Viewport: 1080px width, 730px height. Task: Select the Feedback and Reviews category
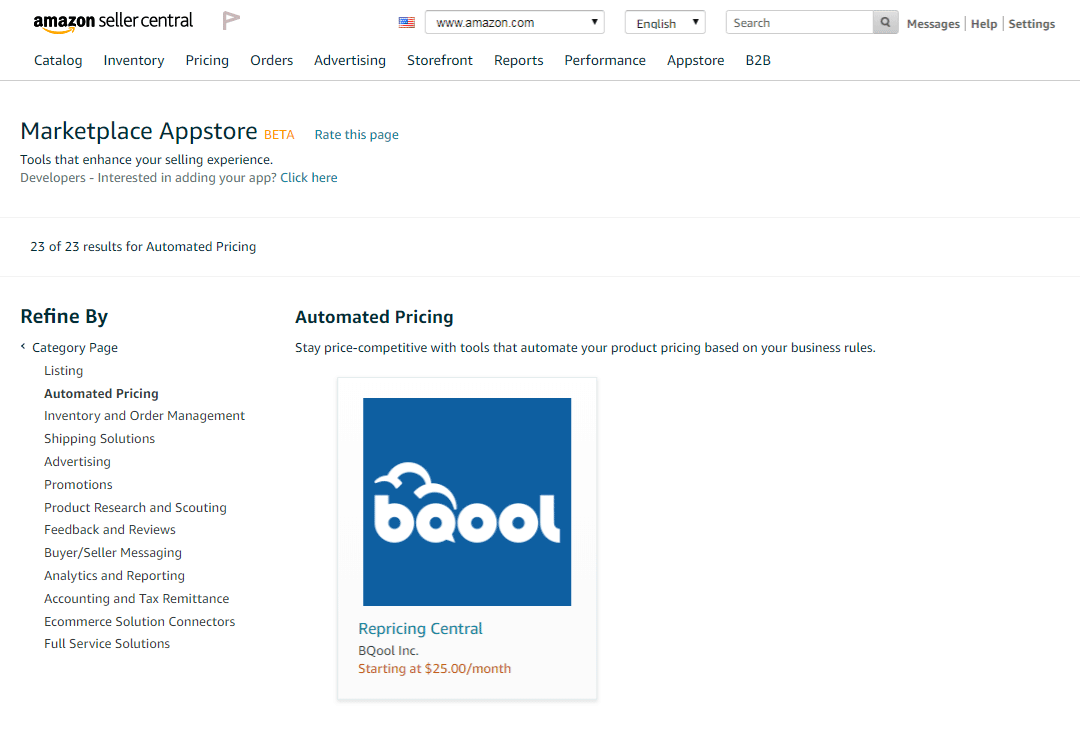[110, 530]
